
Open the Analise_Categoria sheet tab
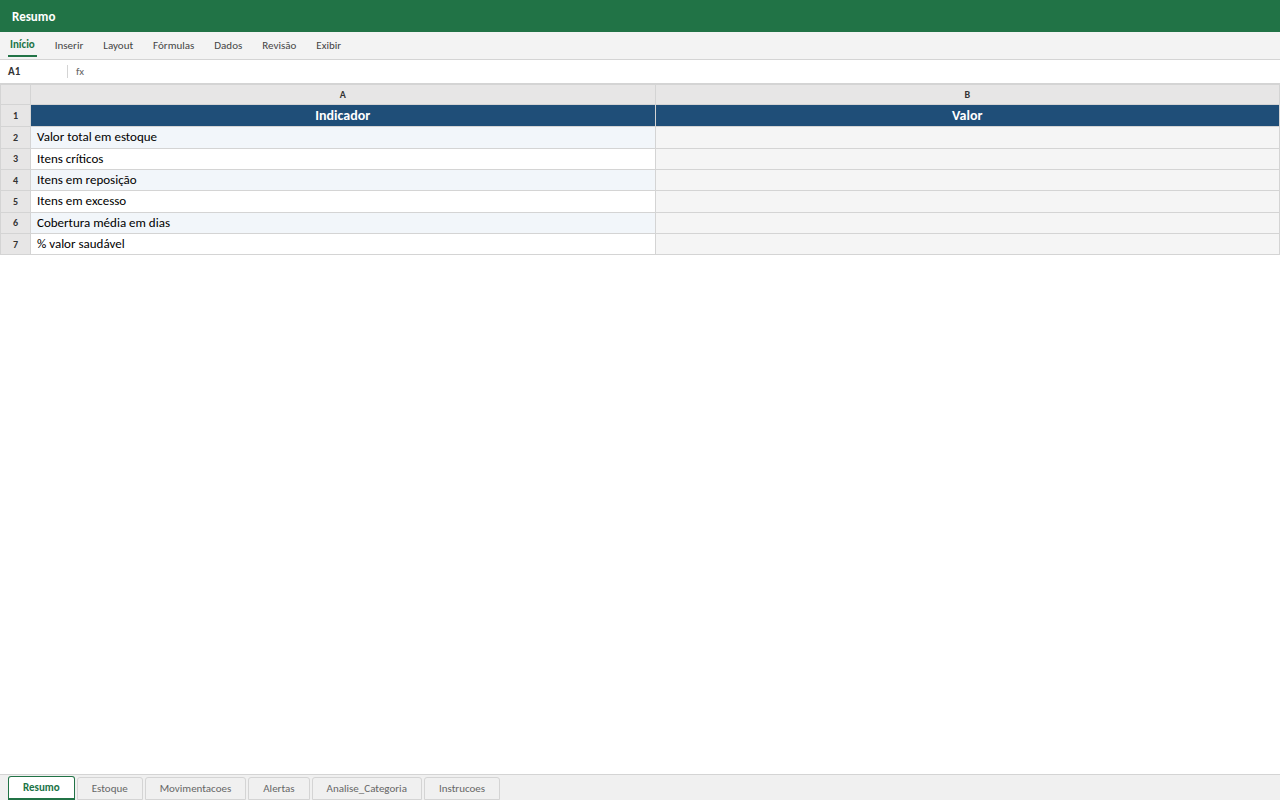click(x=367, y=789)
